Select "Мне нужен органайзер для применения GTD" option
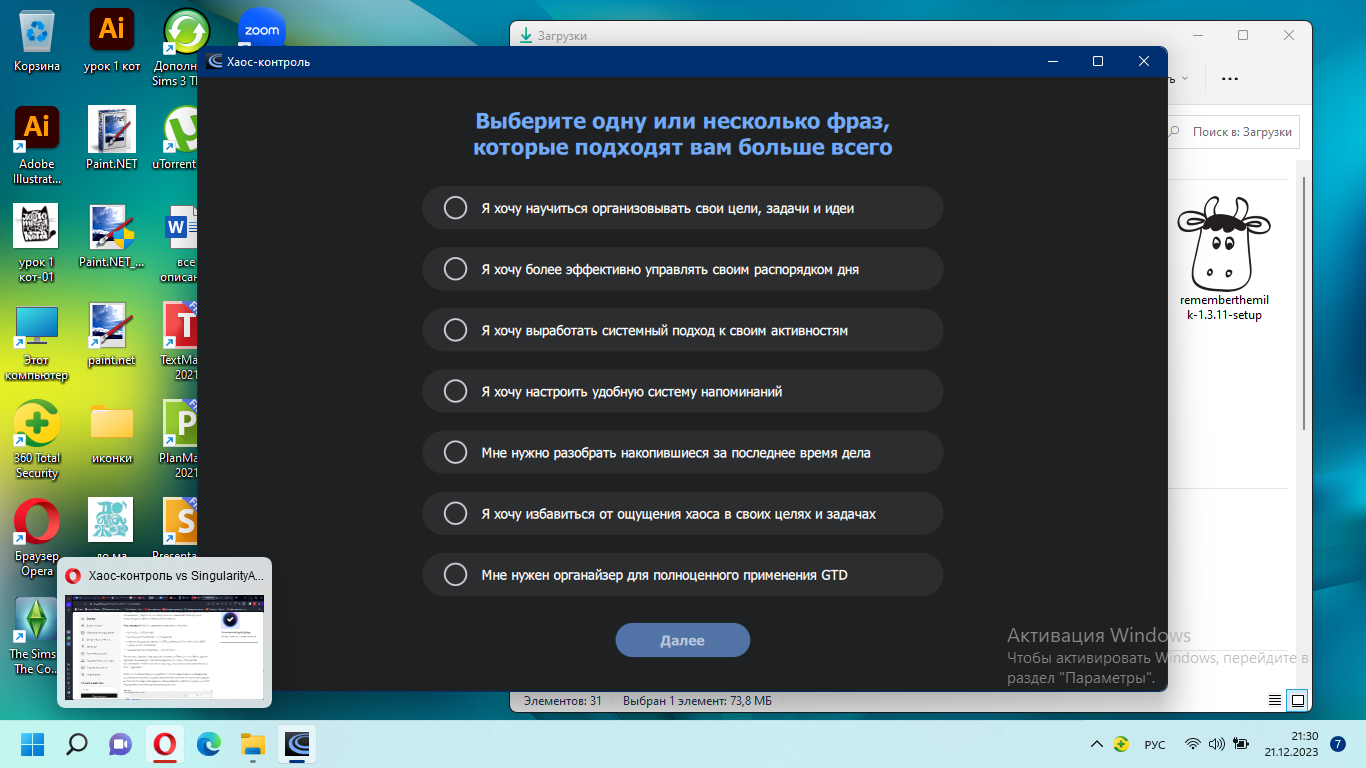The height and width of the screenshot is (768, 1366). 455,574
